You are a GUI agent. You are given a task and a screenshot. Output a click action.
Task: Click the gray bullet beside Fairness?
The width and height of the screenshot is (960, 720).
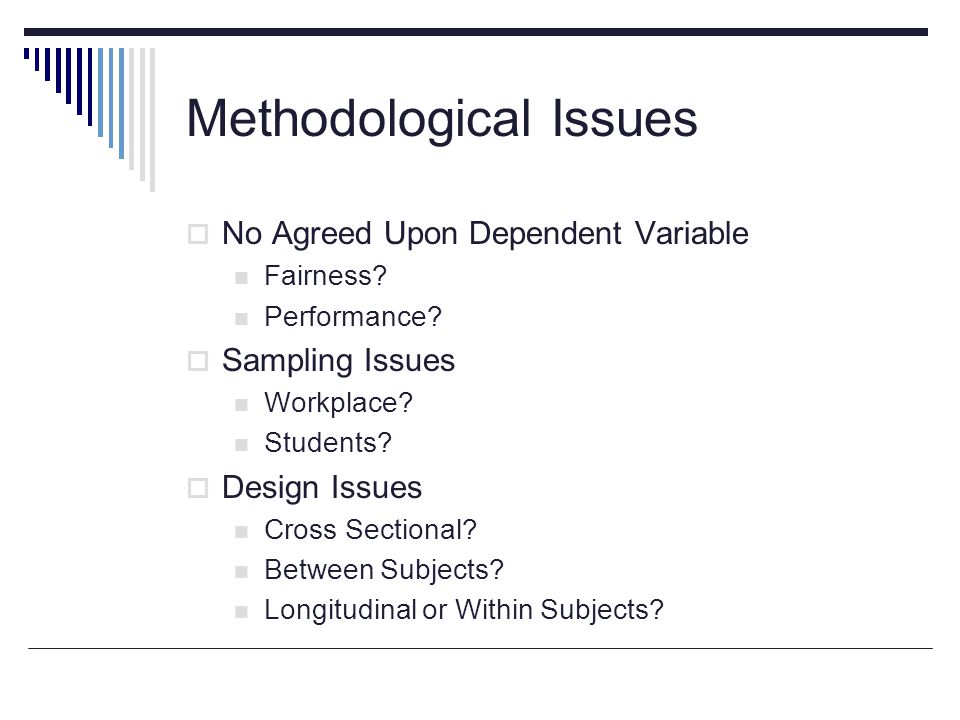[x=241, y=278]
